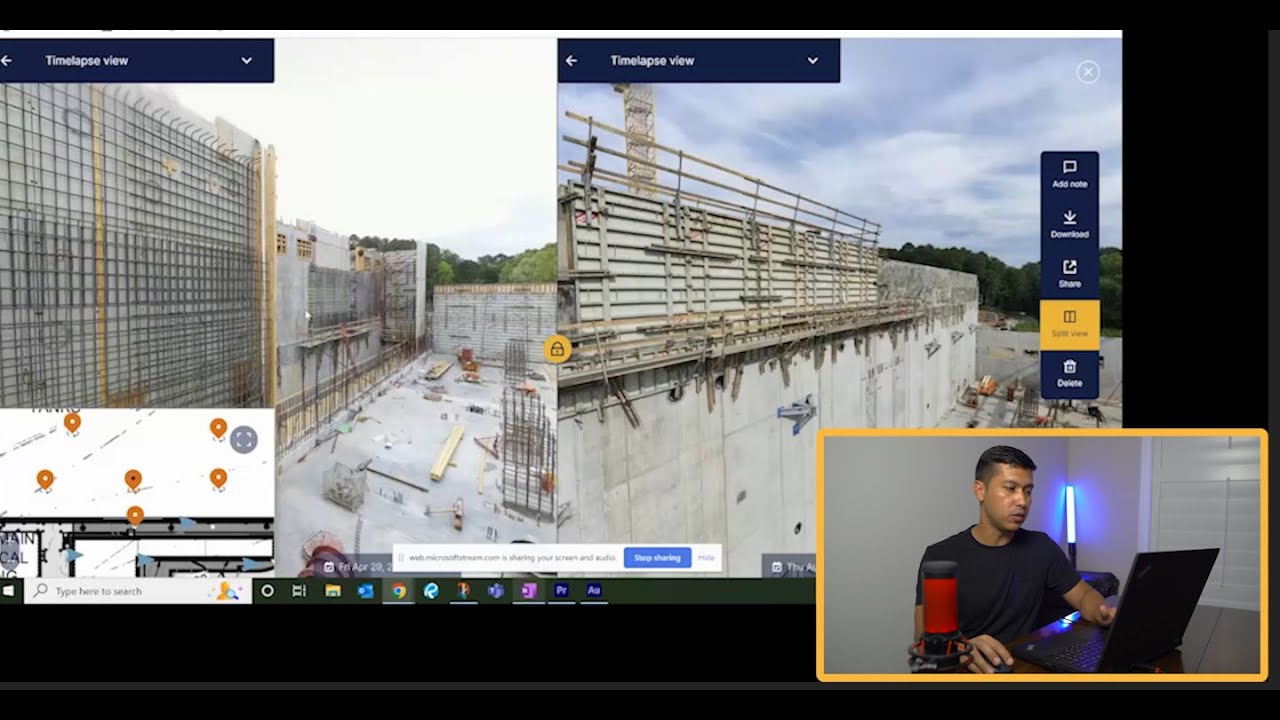Image resolution: width=1280 pixels, height=720 pixels.
Task: Click the calendar icon beside the Thu date
Action: pyautogui.click(x=777, y=567)
